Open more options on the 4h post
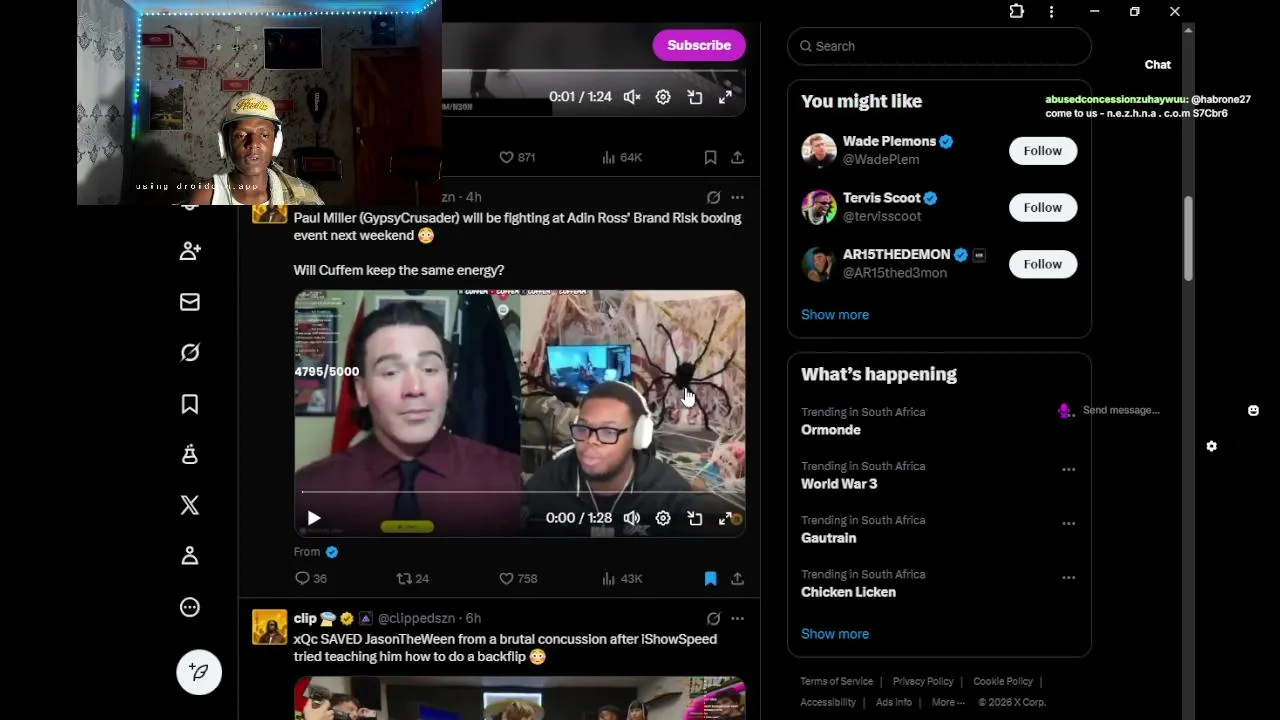Screen dimensions: 1280x720 737,197
